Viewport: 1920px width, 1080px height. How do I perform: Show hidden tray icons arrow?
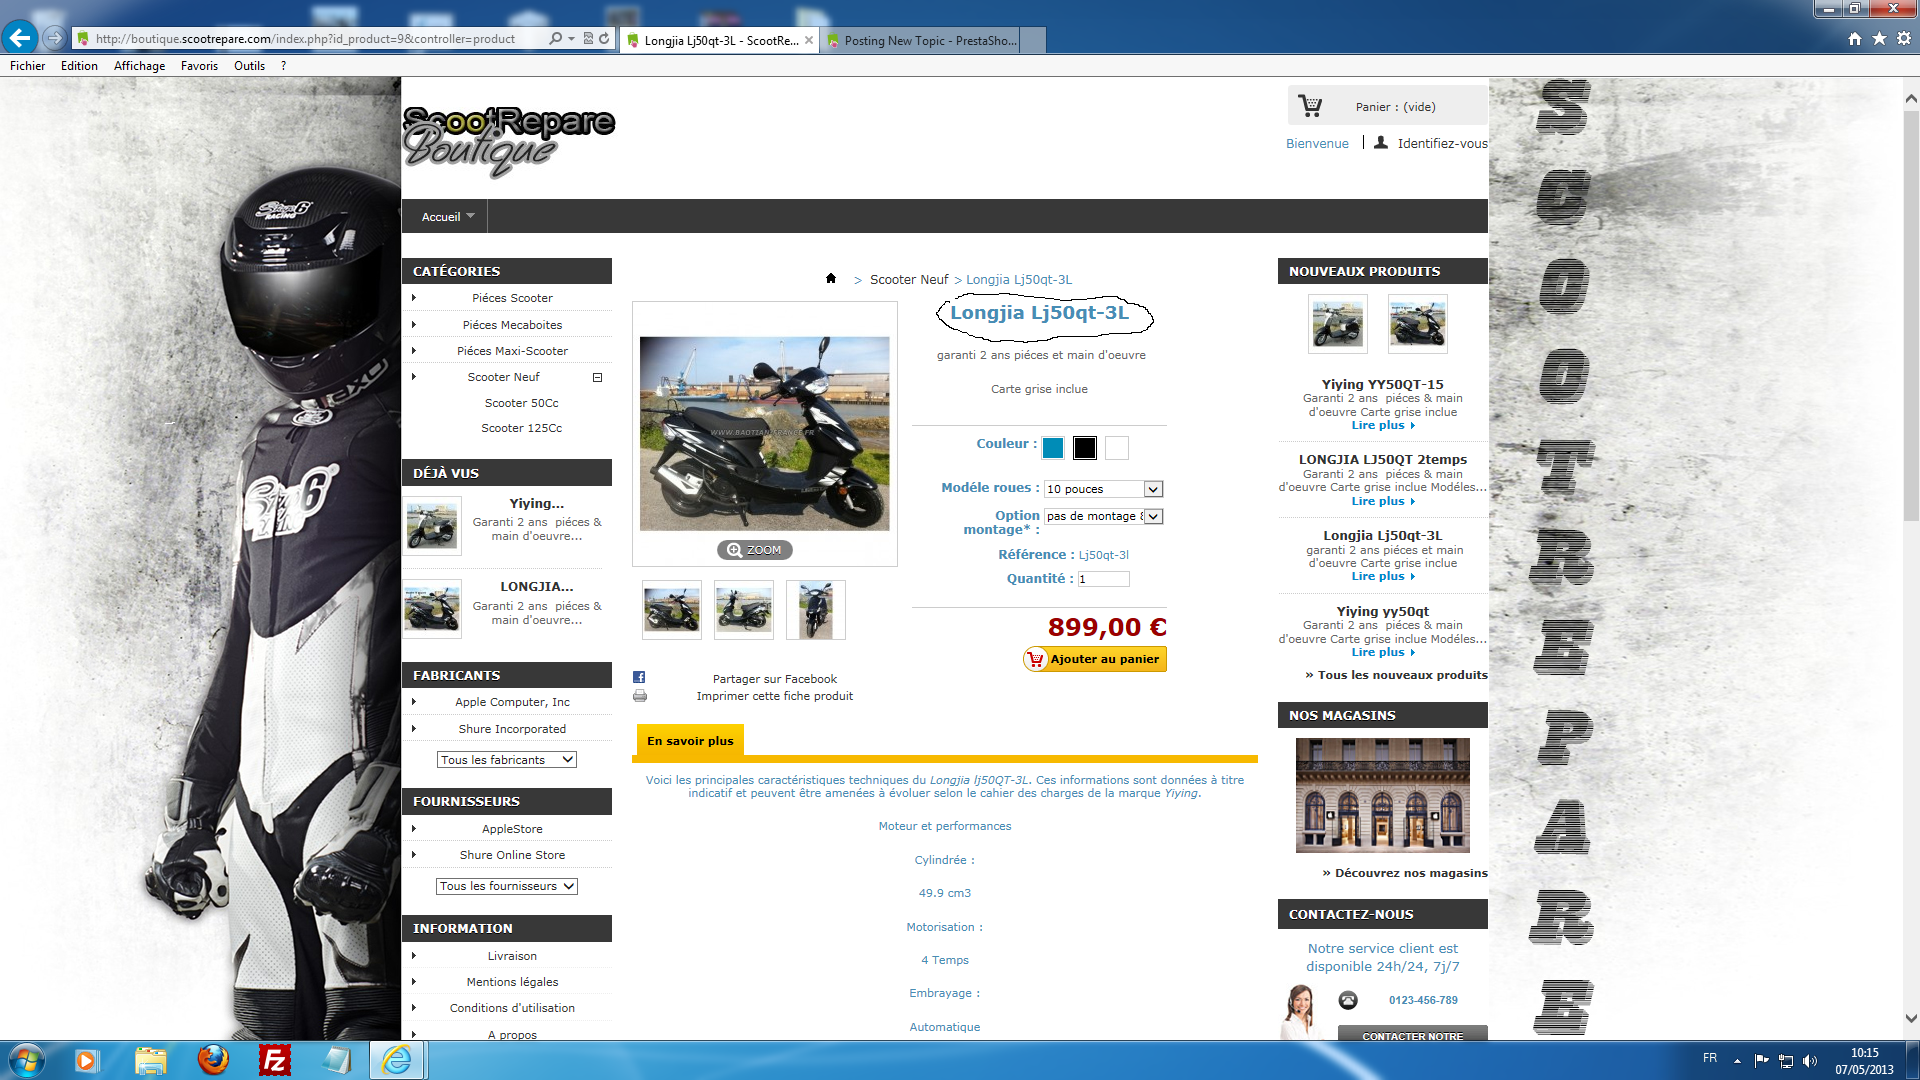(x=1737, y=1060)
